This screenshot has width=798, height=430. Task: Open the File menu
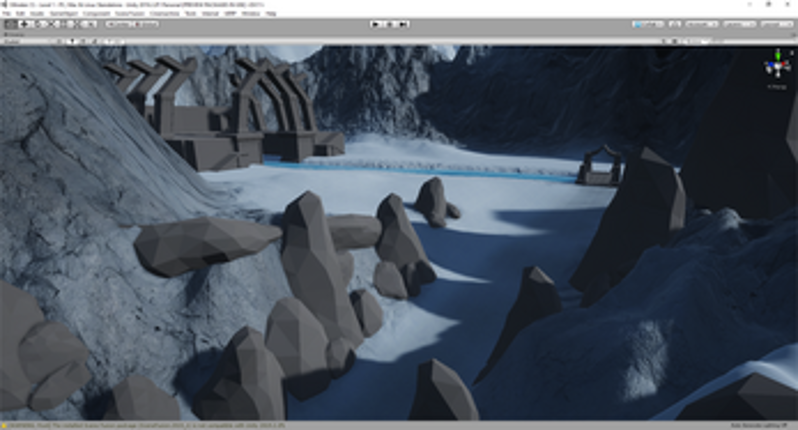point(6,14)
